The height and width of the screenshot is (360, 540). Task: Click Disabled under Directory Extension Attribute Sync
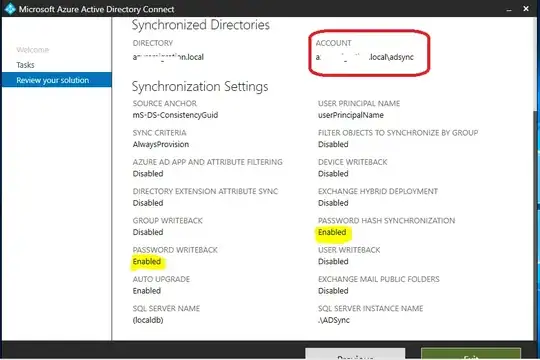(x=148, y=203)
